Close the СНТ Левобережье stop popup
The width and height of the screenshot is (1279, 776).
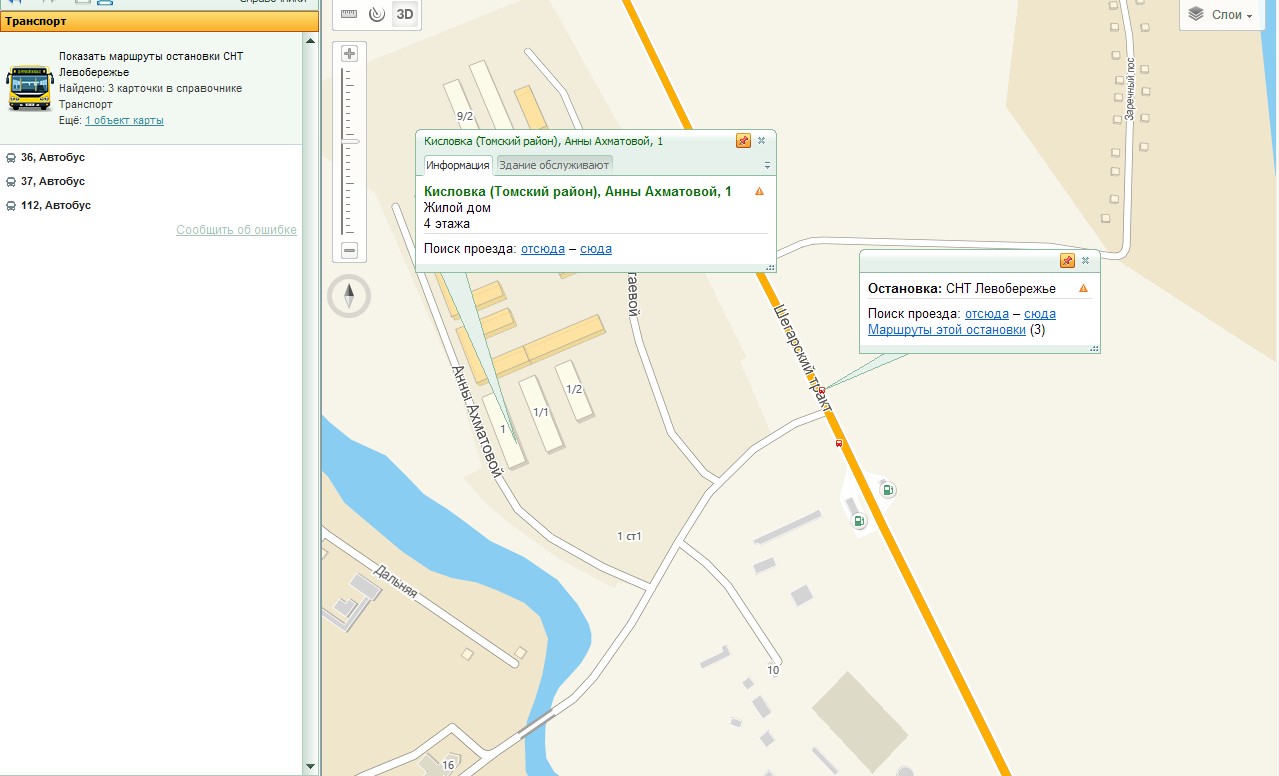[x=1085, y=261]
